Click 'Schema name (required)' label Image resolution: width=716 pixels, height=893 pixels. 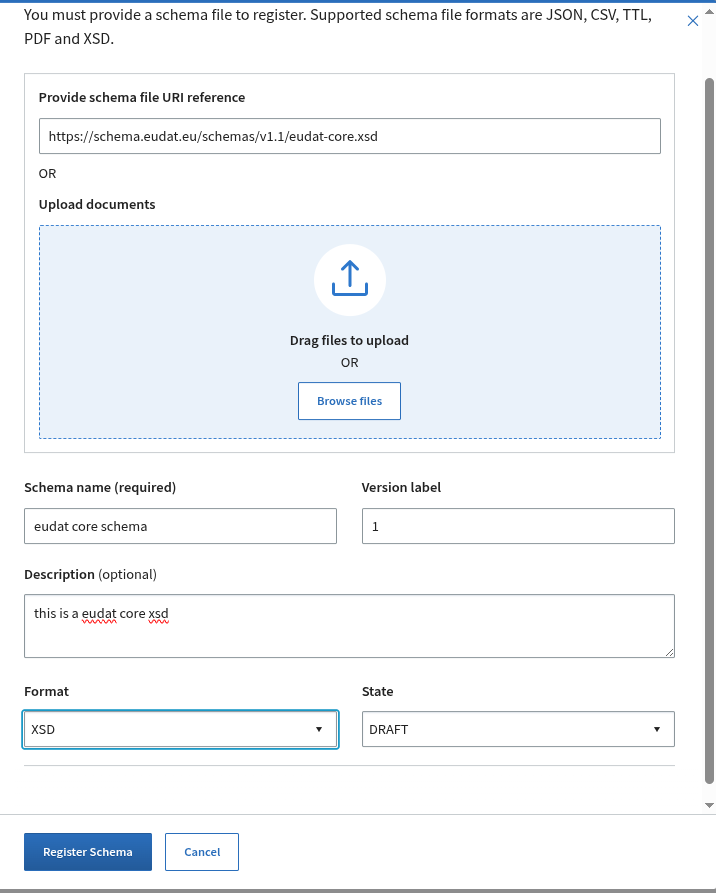point(100,488)
